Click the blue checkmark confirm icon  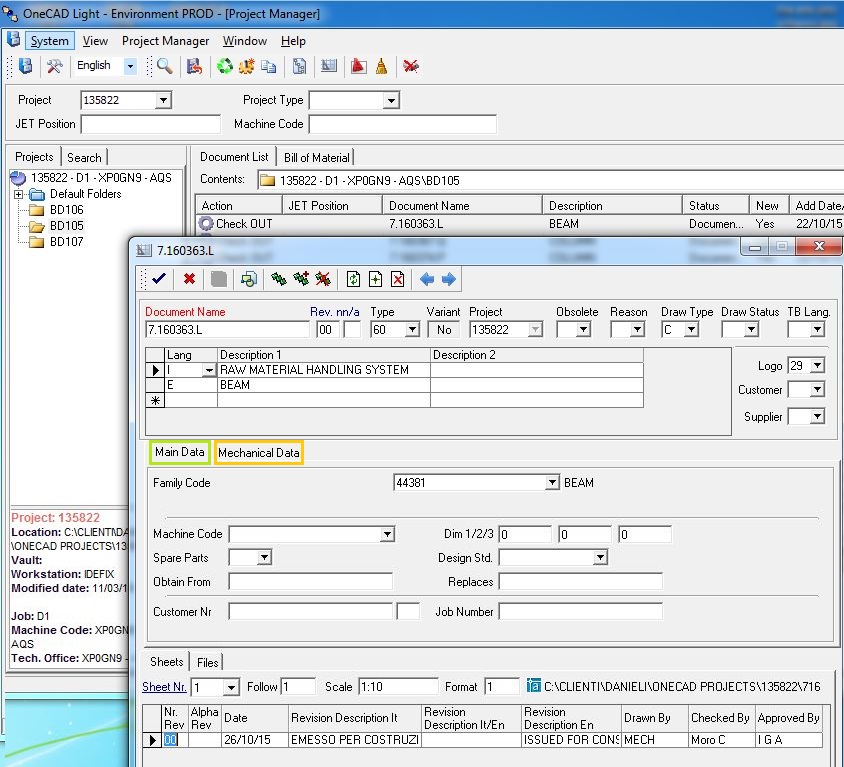pyautogui.click(x=158, y=279)
